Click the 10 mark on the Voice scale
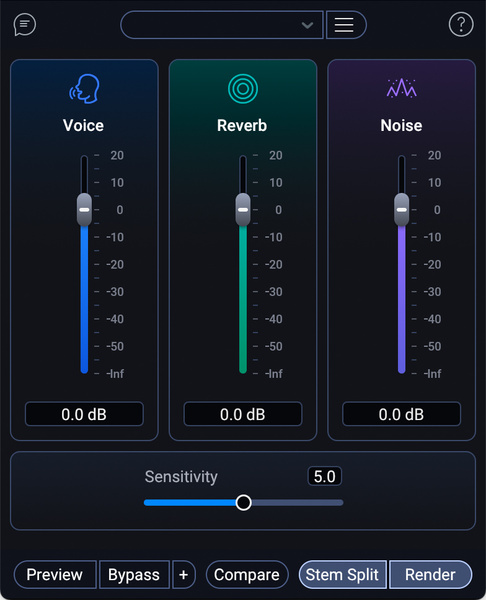The image size is (486, 600). [117, 183]
